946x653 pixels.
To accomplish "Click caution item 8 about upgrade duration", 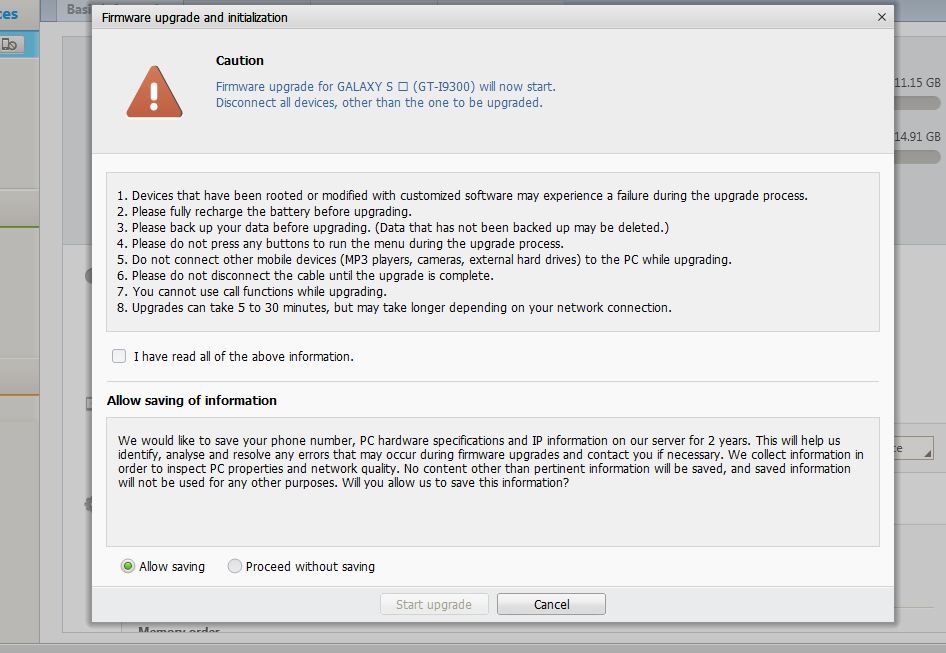I will pyautogui.click(x=394, y=308).
